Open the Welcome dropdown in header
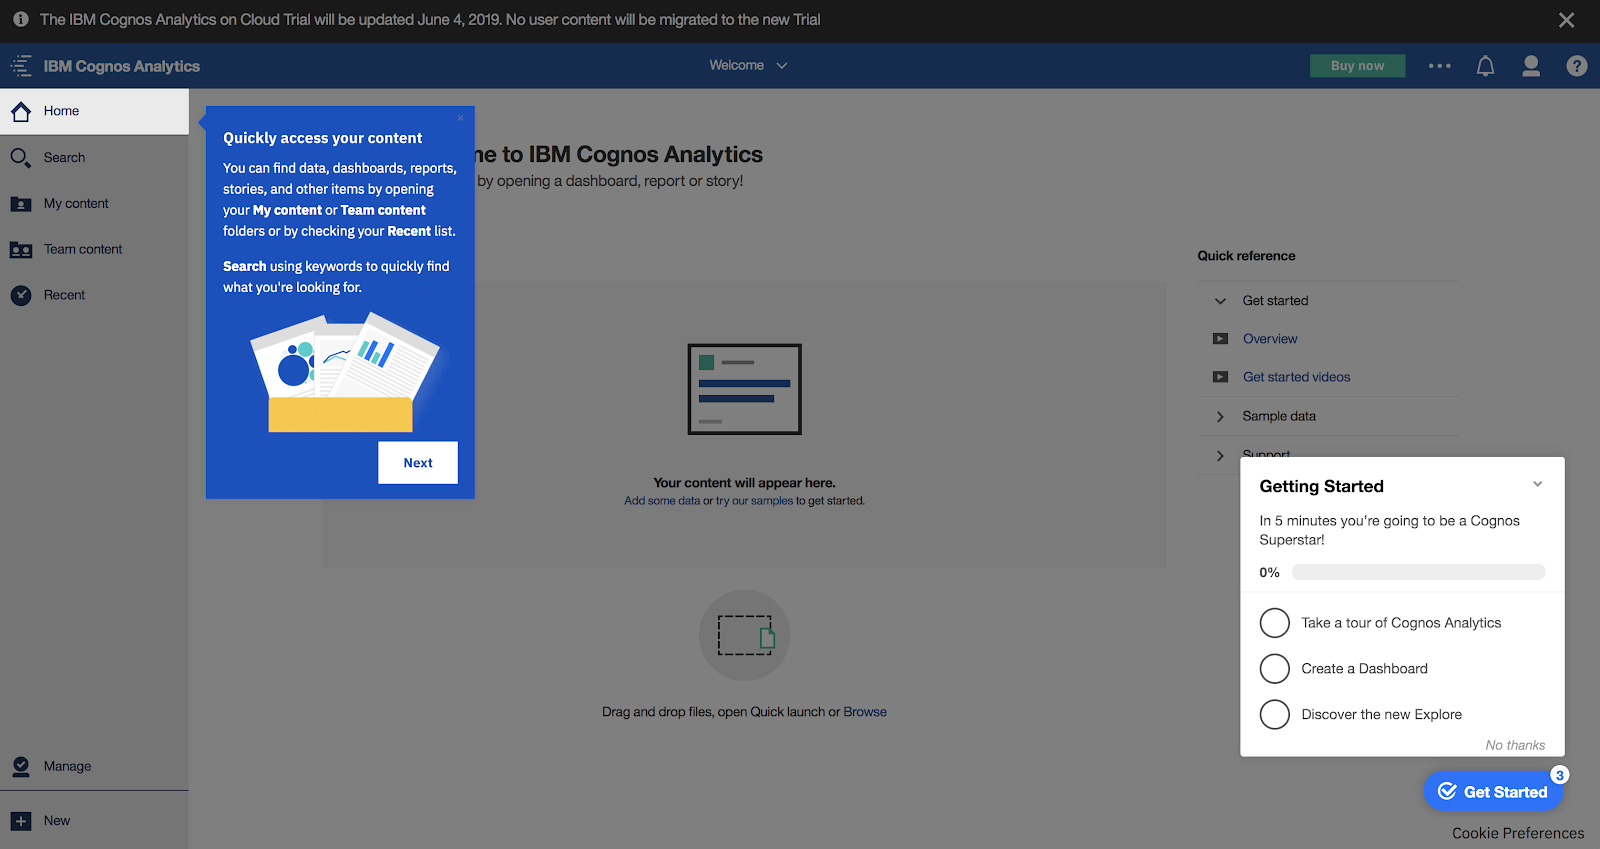The width and height of the screenshot is (1600, 849). click(748, 65)
